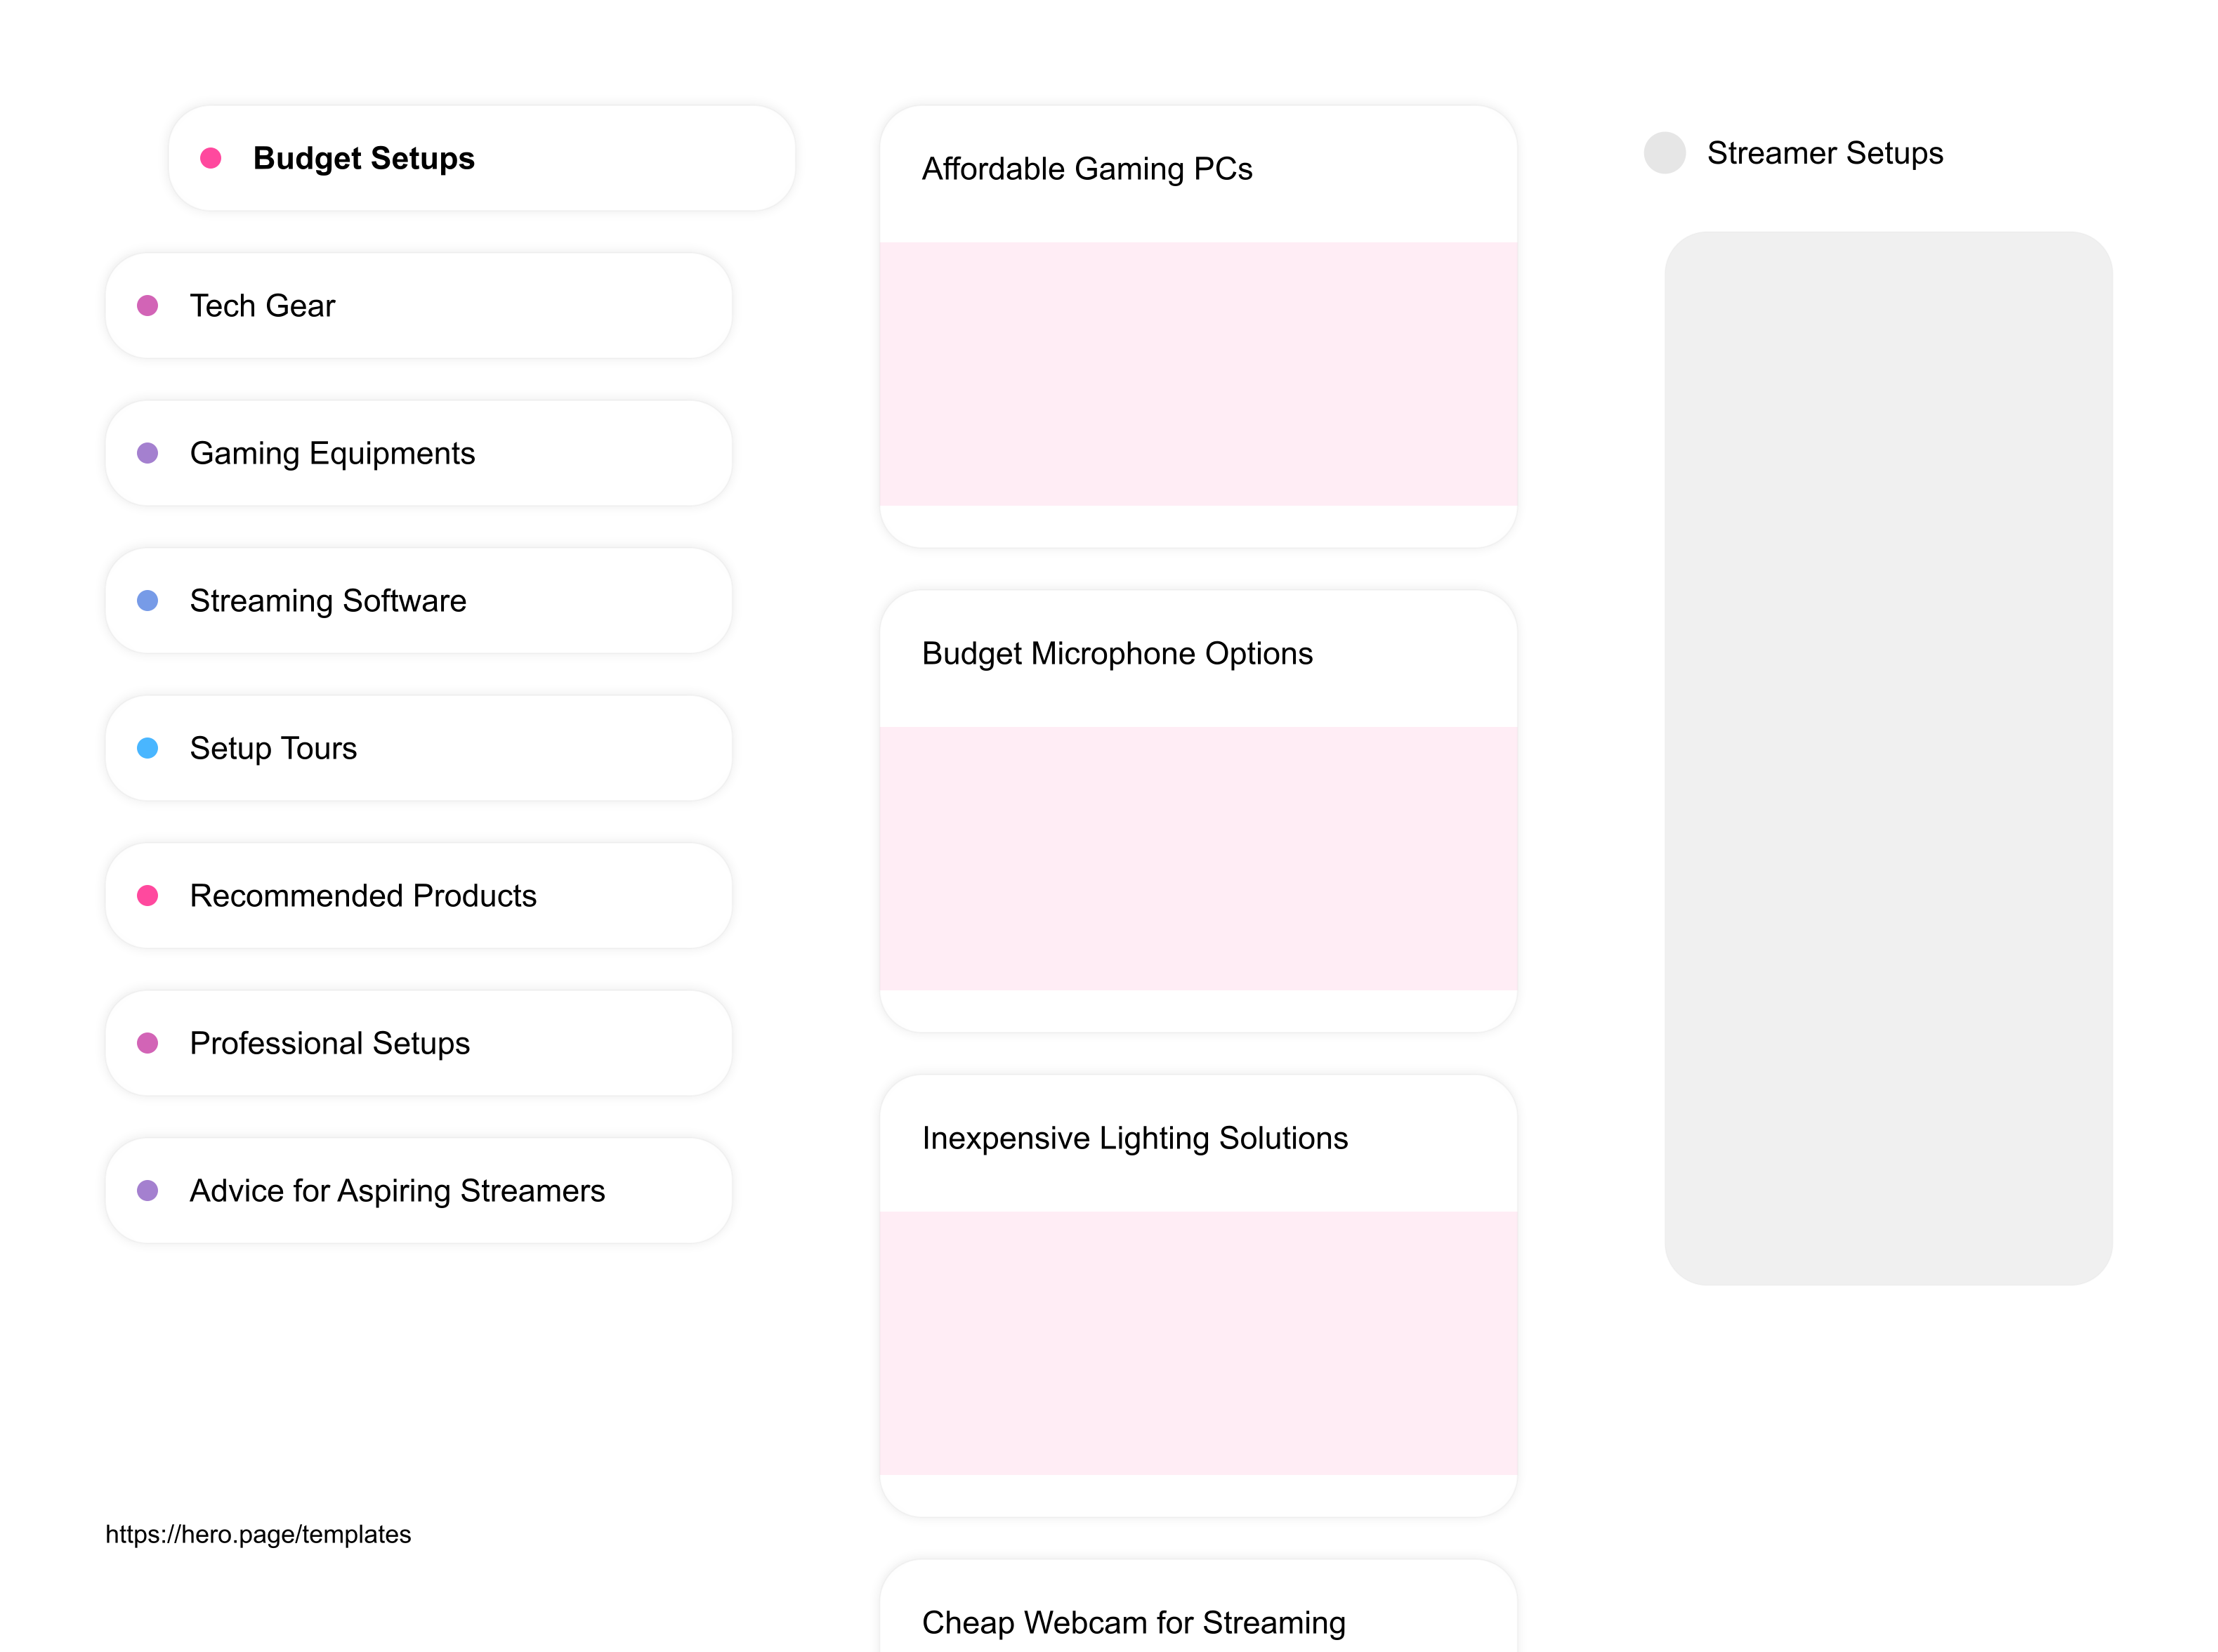2218x1652 pixels.
Task: Click the violet dot beside Gaming Equipments
Action: point(148,453)
